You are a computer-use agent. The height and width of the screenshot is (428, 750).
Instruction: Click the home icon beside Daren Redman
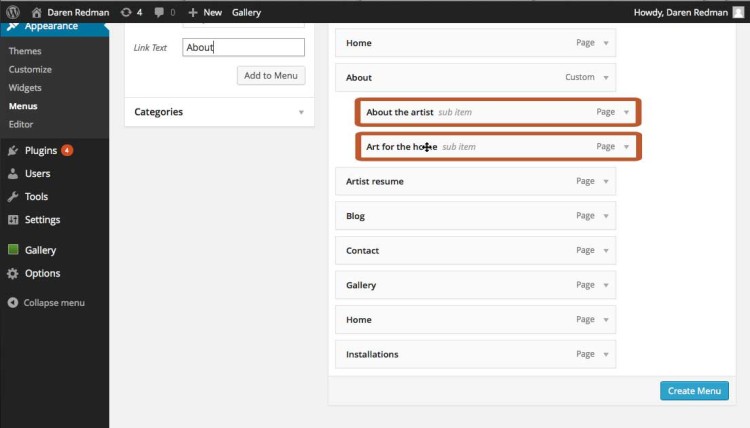pos(36,12)
